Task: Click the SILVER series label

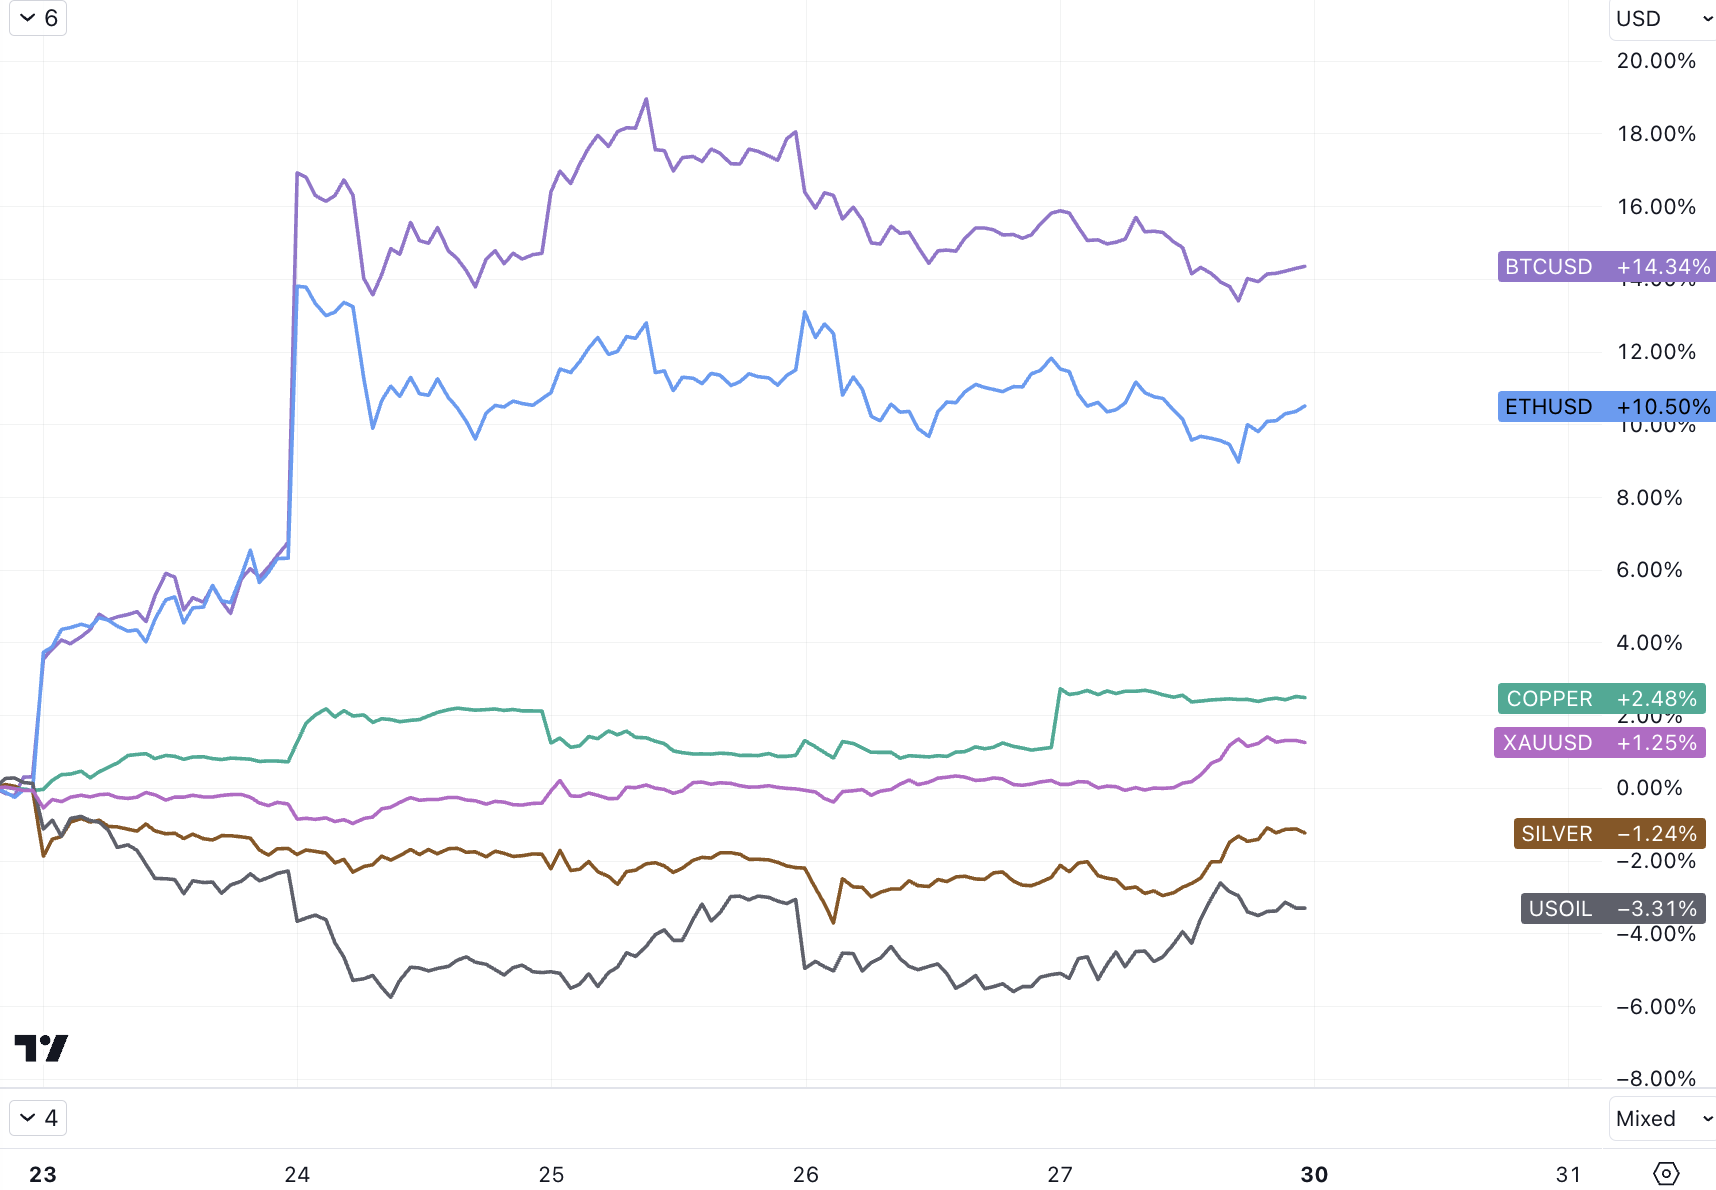Action: (x=1609, y=834)
